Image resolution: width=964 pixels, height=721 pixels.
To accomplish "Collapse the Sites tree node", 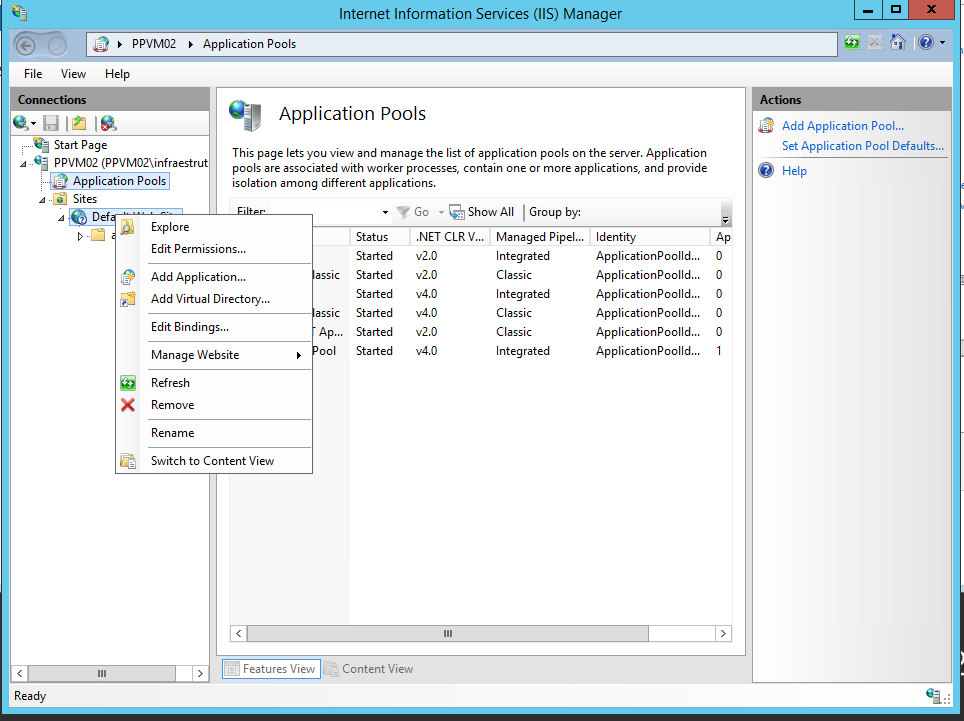I will point(42,200).
